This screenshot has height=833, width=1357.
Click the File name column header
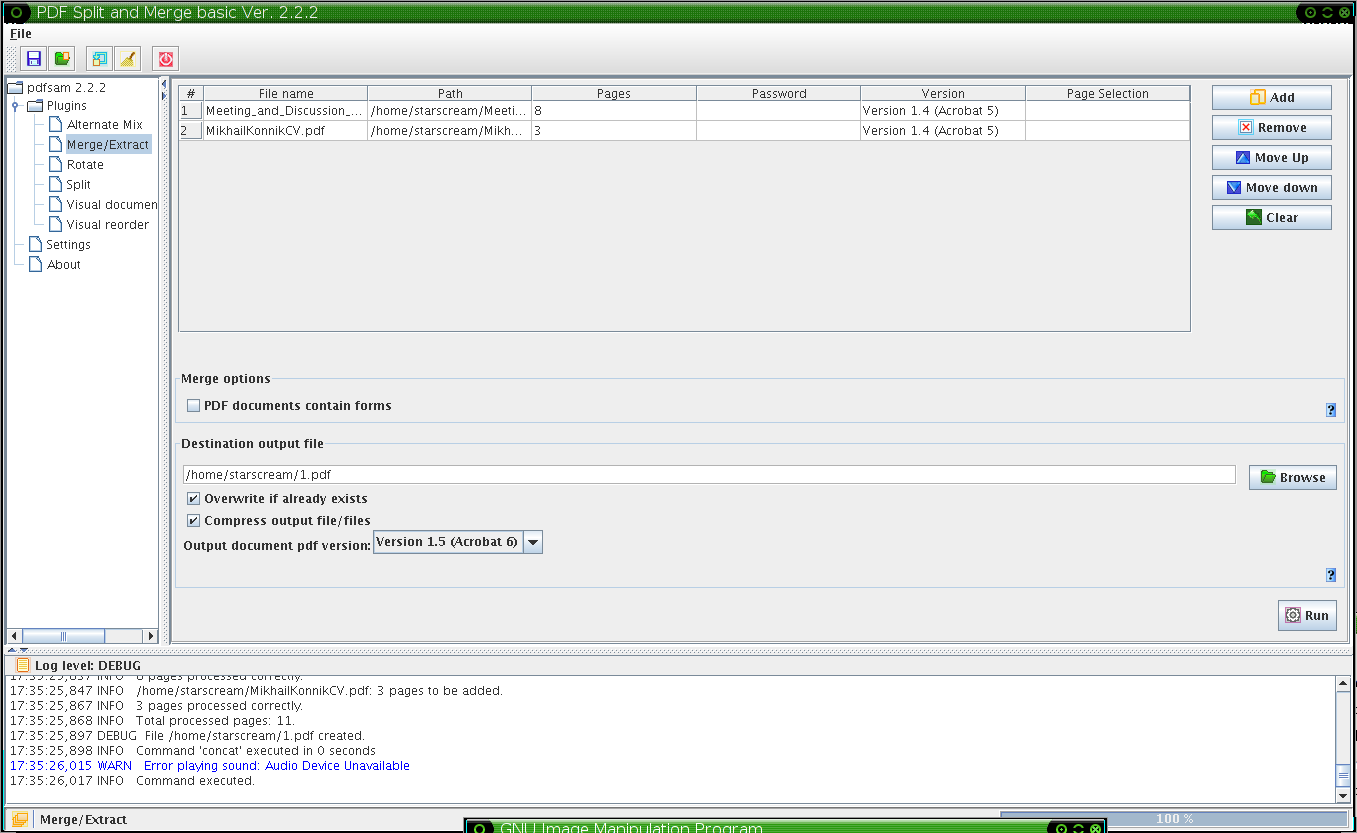[x=286, y=93]
